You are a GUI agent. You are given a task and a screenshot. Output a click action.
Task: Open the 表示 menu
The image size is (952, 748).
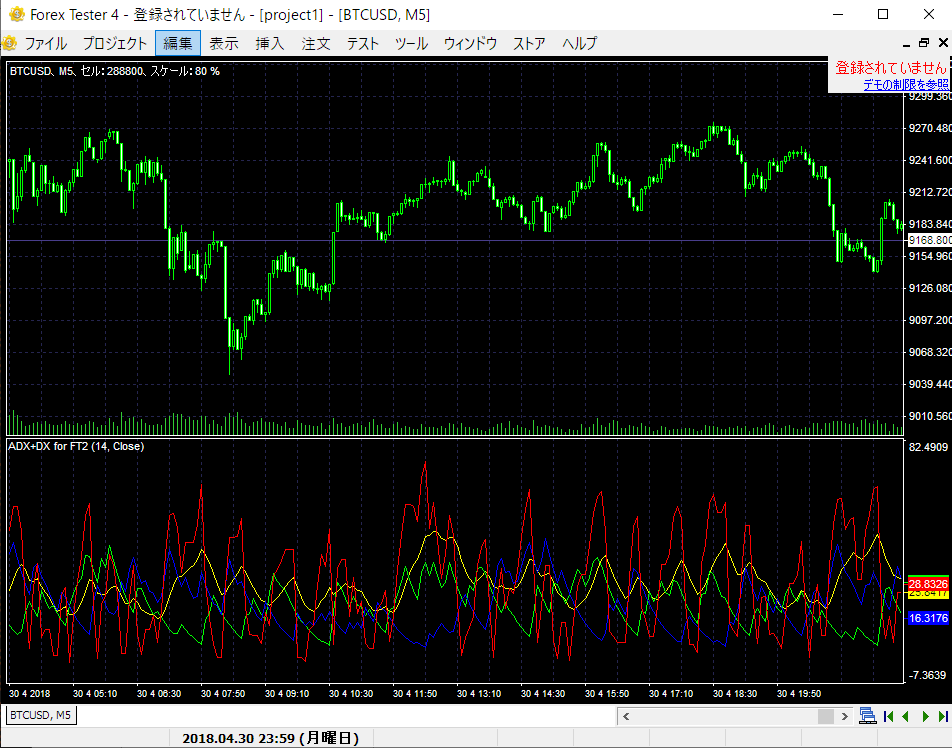(224, 44)
